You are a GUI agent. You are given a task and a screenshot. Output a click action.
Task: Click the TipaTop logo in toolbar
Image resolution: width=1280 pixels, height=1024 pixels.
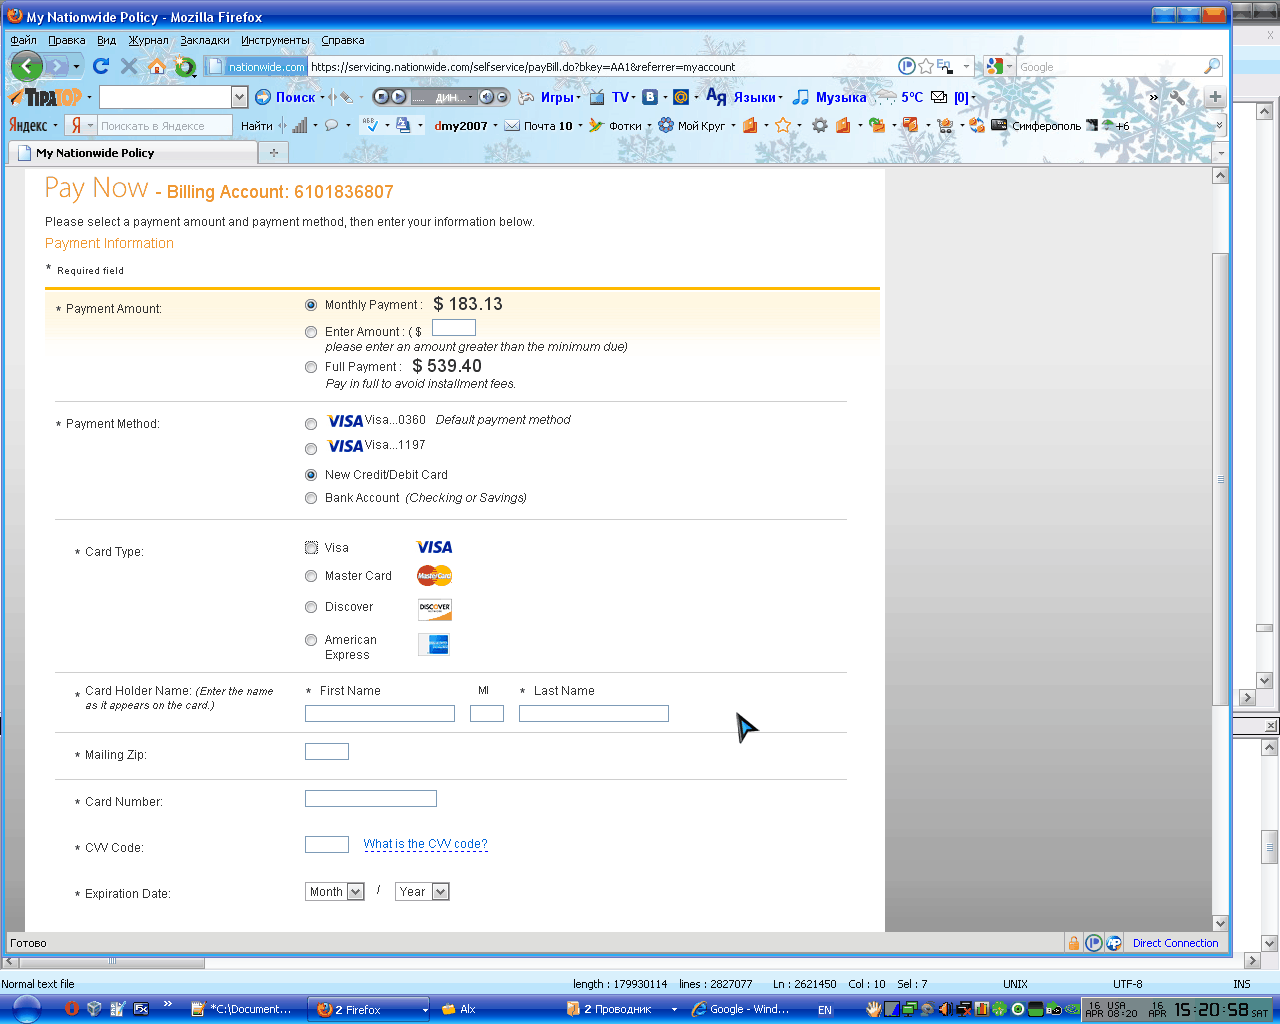point(46,97)
